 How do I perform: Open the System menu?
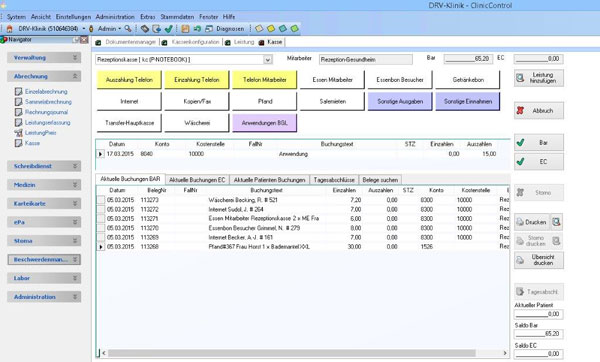(x=16, y=17)
